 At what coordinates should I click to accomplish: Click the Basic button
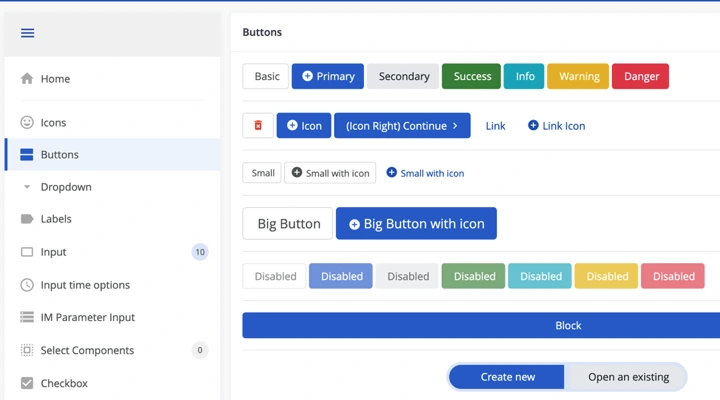266,76
